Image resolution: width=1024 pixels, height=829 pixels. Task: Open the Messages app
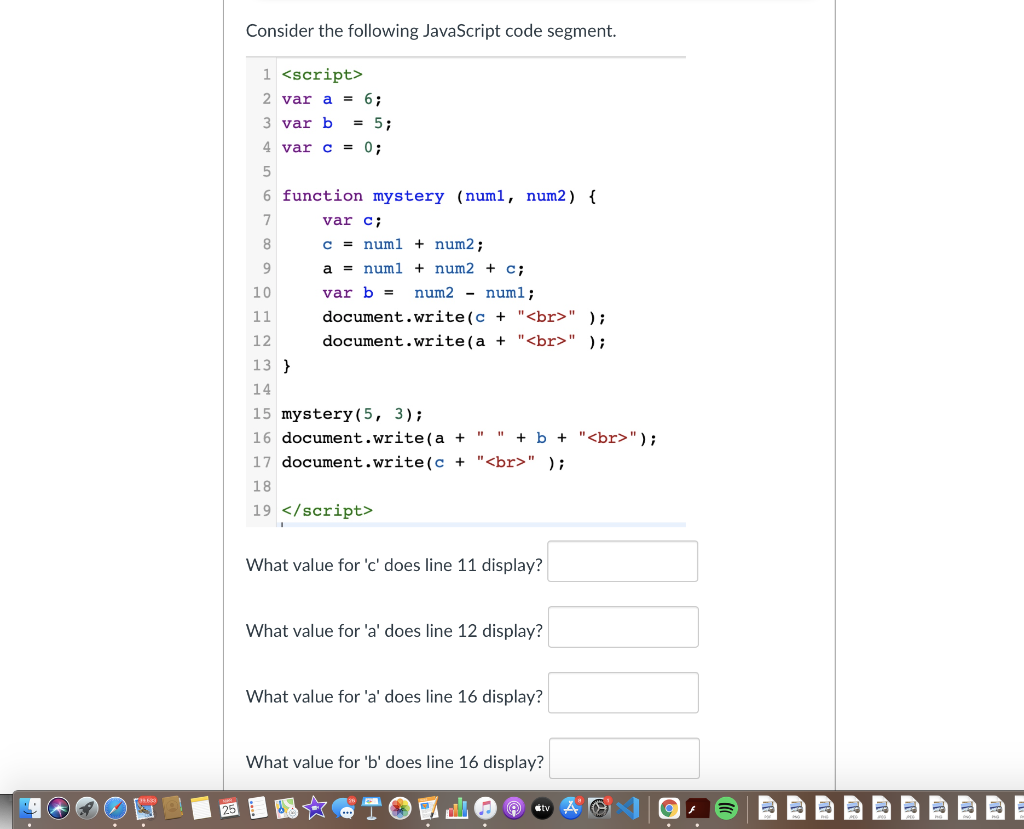tap(345, 808)
